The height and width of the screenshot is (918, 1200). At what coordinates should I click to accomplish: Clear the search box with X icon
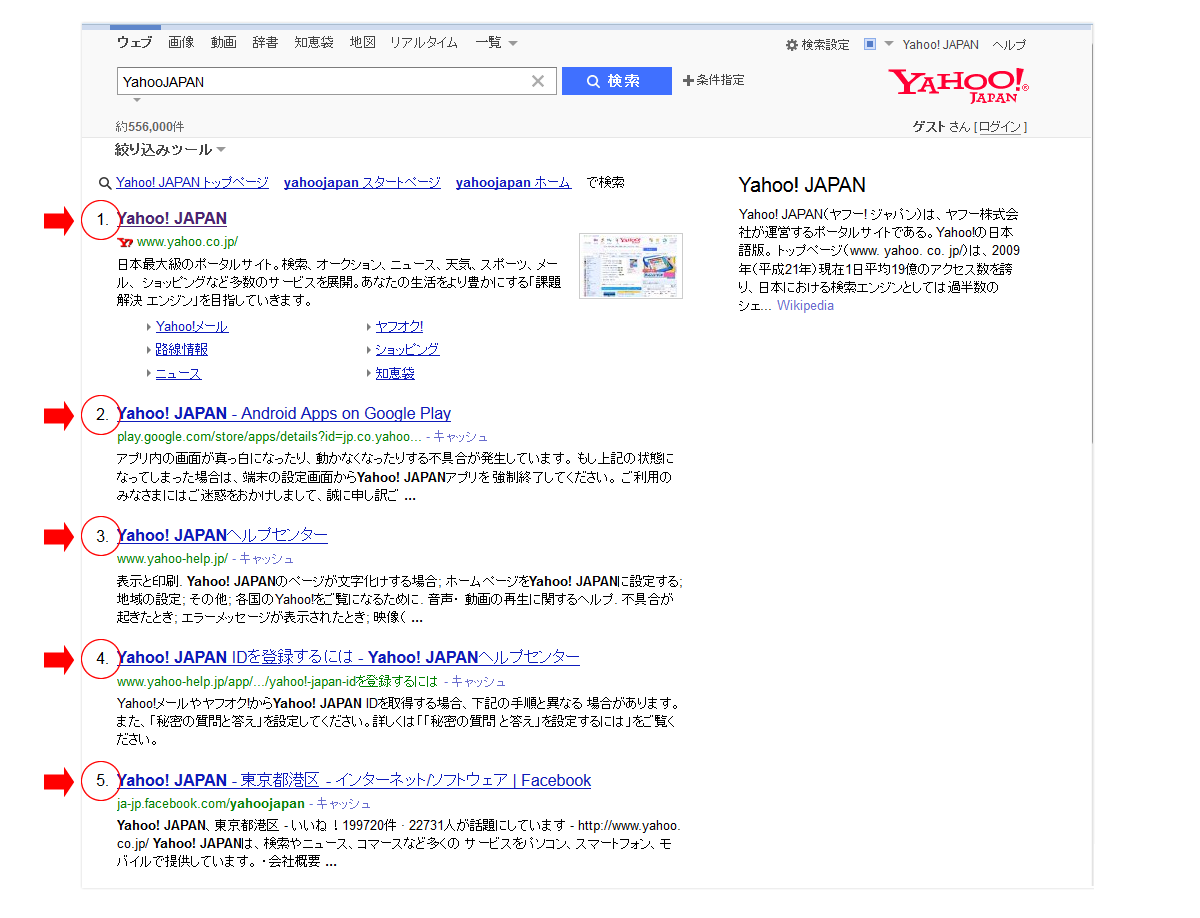point(538,81)
